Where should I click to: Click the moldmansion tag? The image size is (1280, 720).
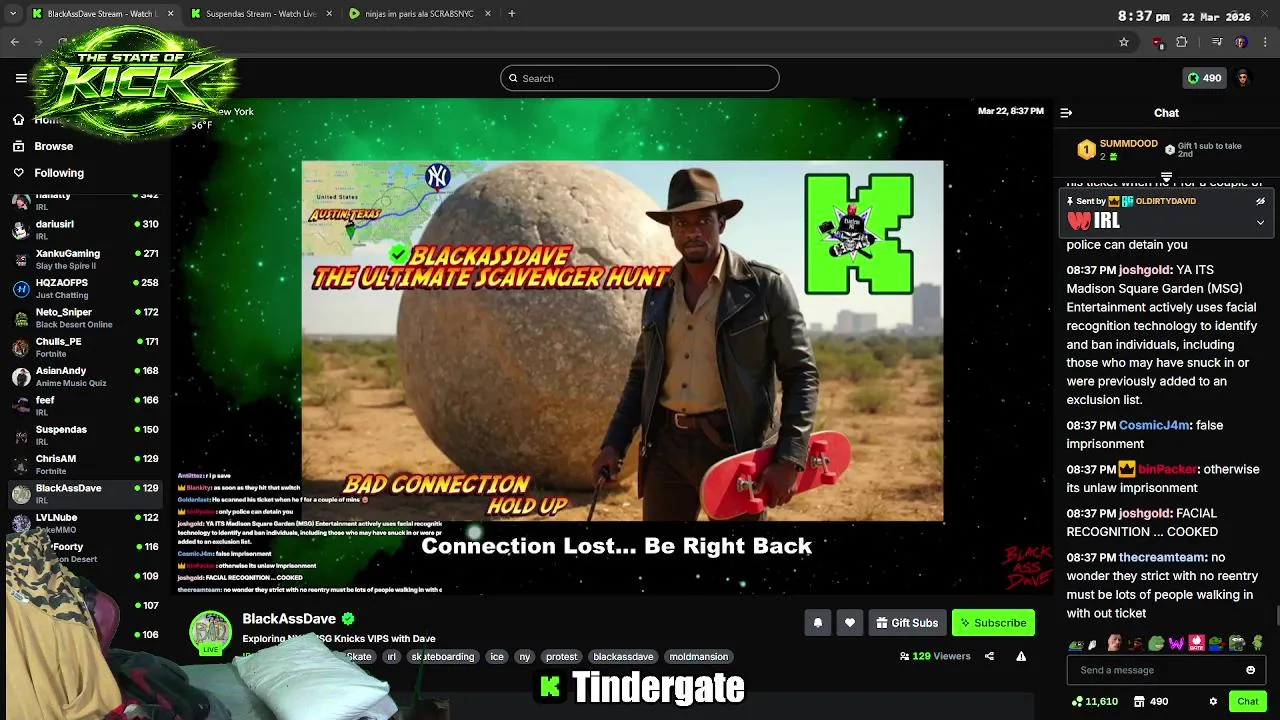coord(699,657)
